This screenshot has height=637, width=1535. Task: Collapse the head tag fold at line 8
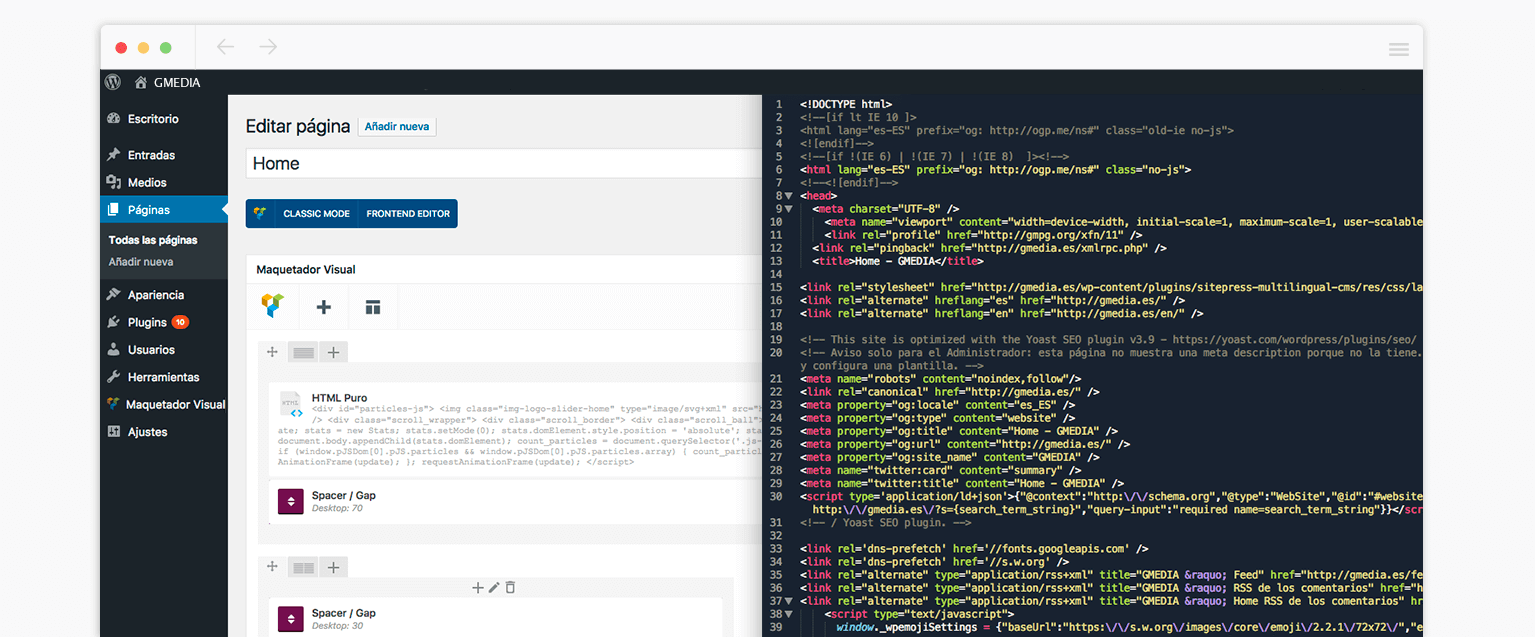click(x=788, y=196)
